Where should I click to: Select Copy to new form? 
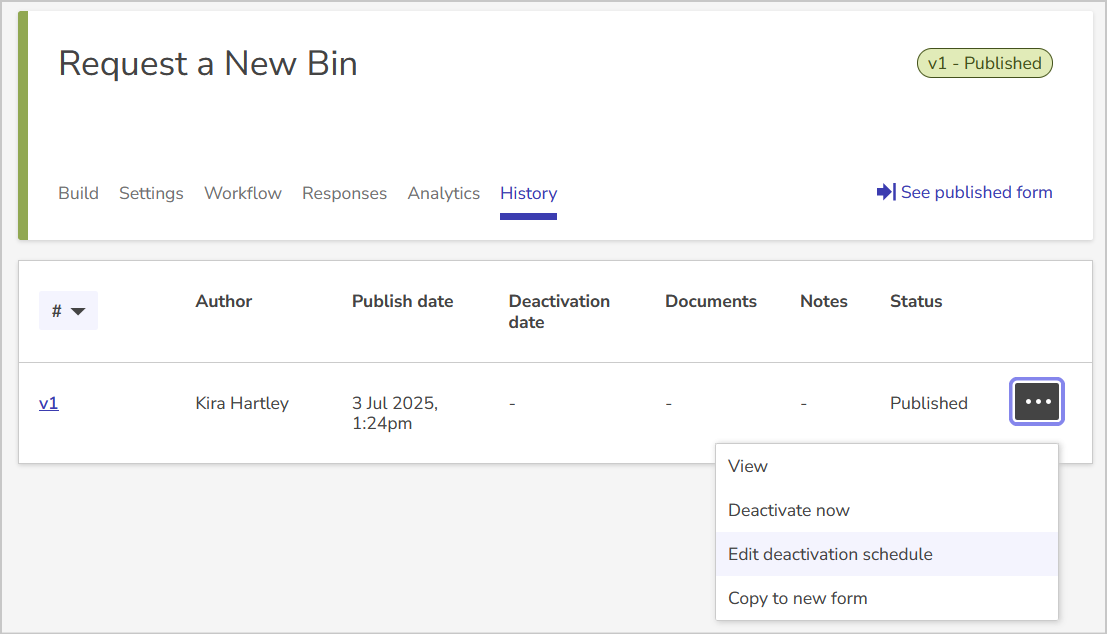887,598
